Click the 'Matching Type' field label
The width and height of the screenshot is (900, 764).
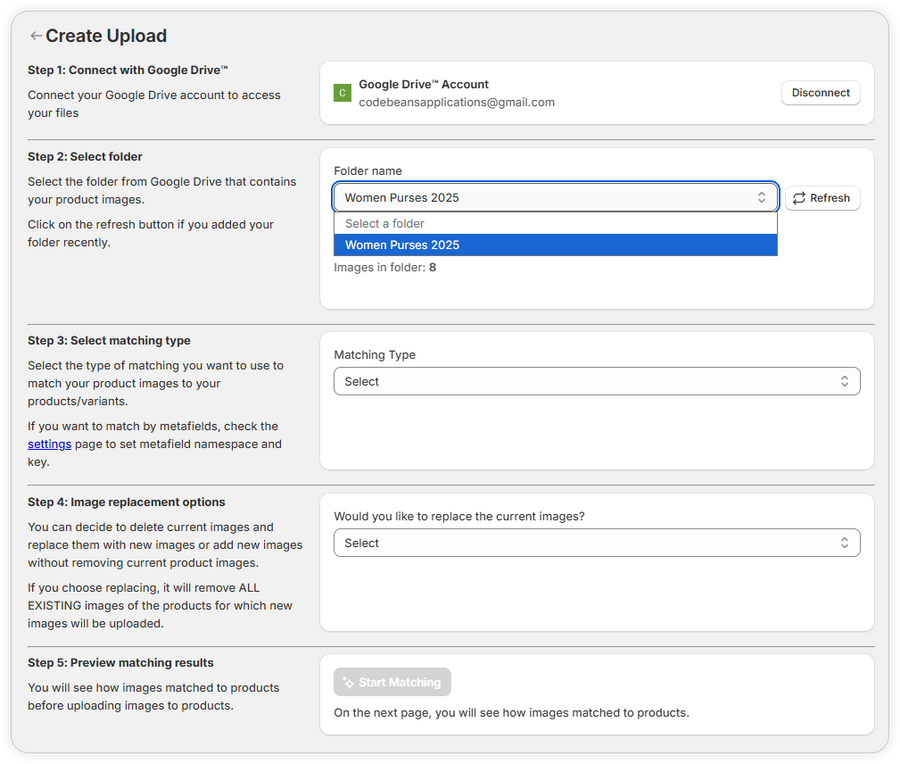click(x=375, y=355)
